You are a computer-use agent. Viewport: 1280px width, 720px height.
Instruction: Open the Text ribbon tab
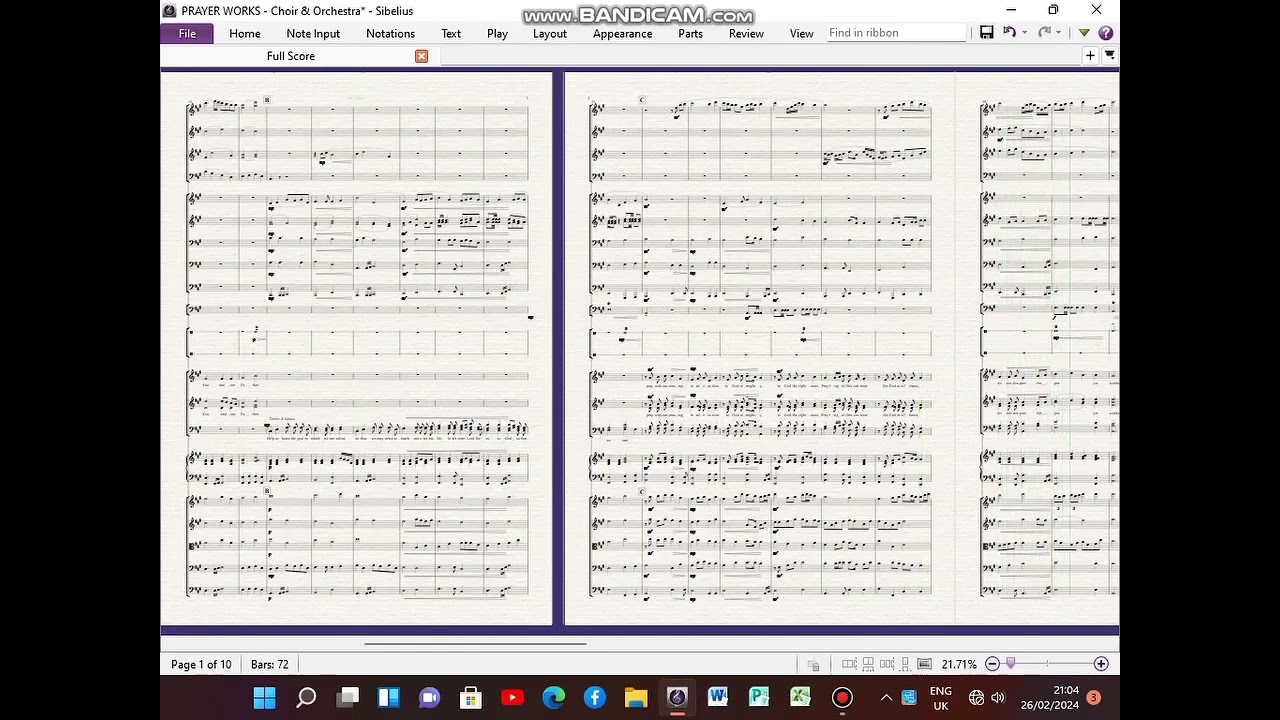tap(451, 33)
